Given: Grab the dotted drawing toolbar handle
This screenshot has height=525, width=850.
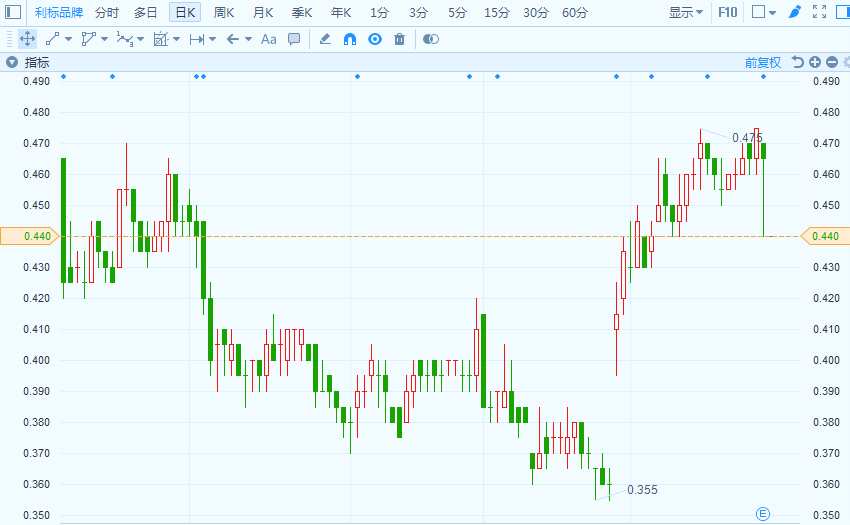Looking at the screenshot, I should point(8,39).
